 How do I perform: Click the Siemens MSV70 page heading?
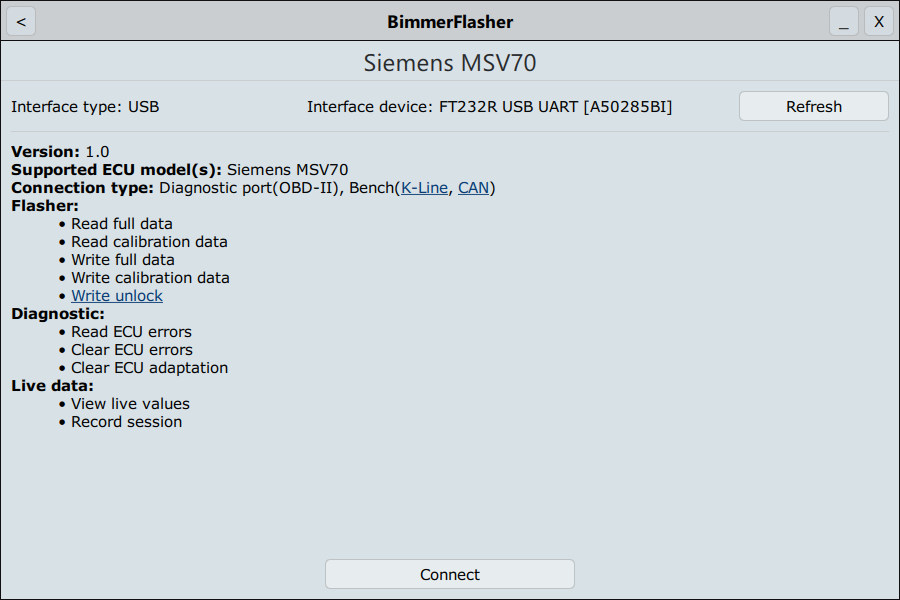(x=450, y=63)
